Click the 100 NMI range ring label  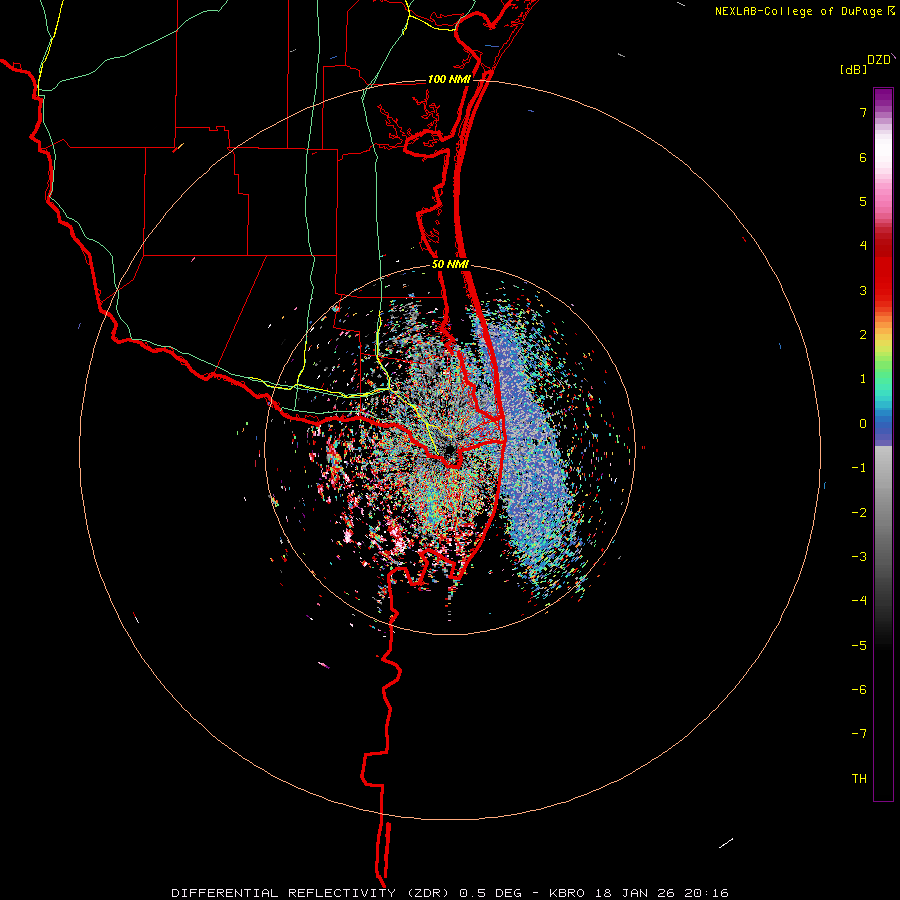pyautogui.click(x=449, y=79)
